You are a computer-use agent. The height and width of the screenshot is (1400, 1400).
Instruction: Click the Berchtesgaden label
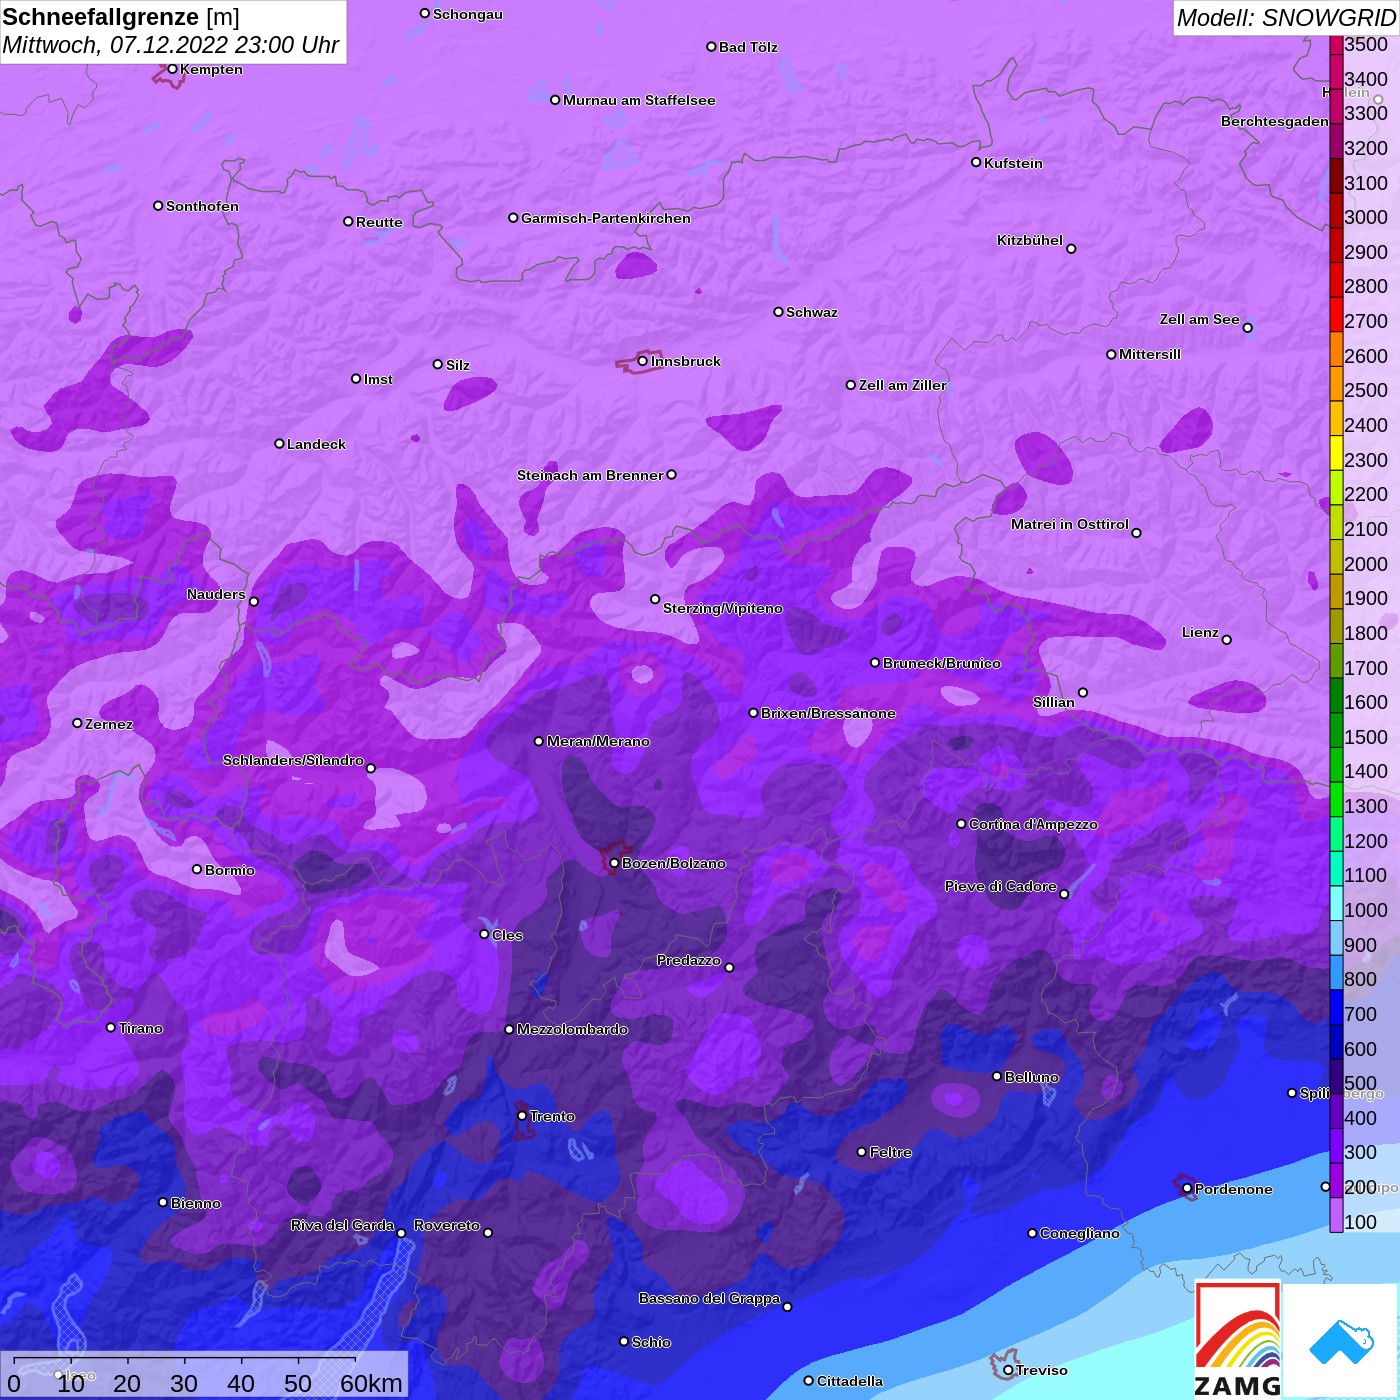(x=1275, y=121)
